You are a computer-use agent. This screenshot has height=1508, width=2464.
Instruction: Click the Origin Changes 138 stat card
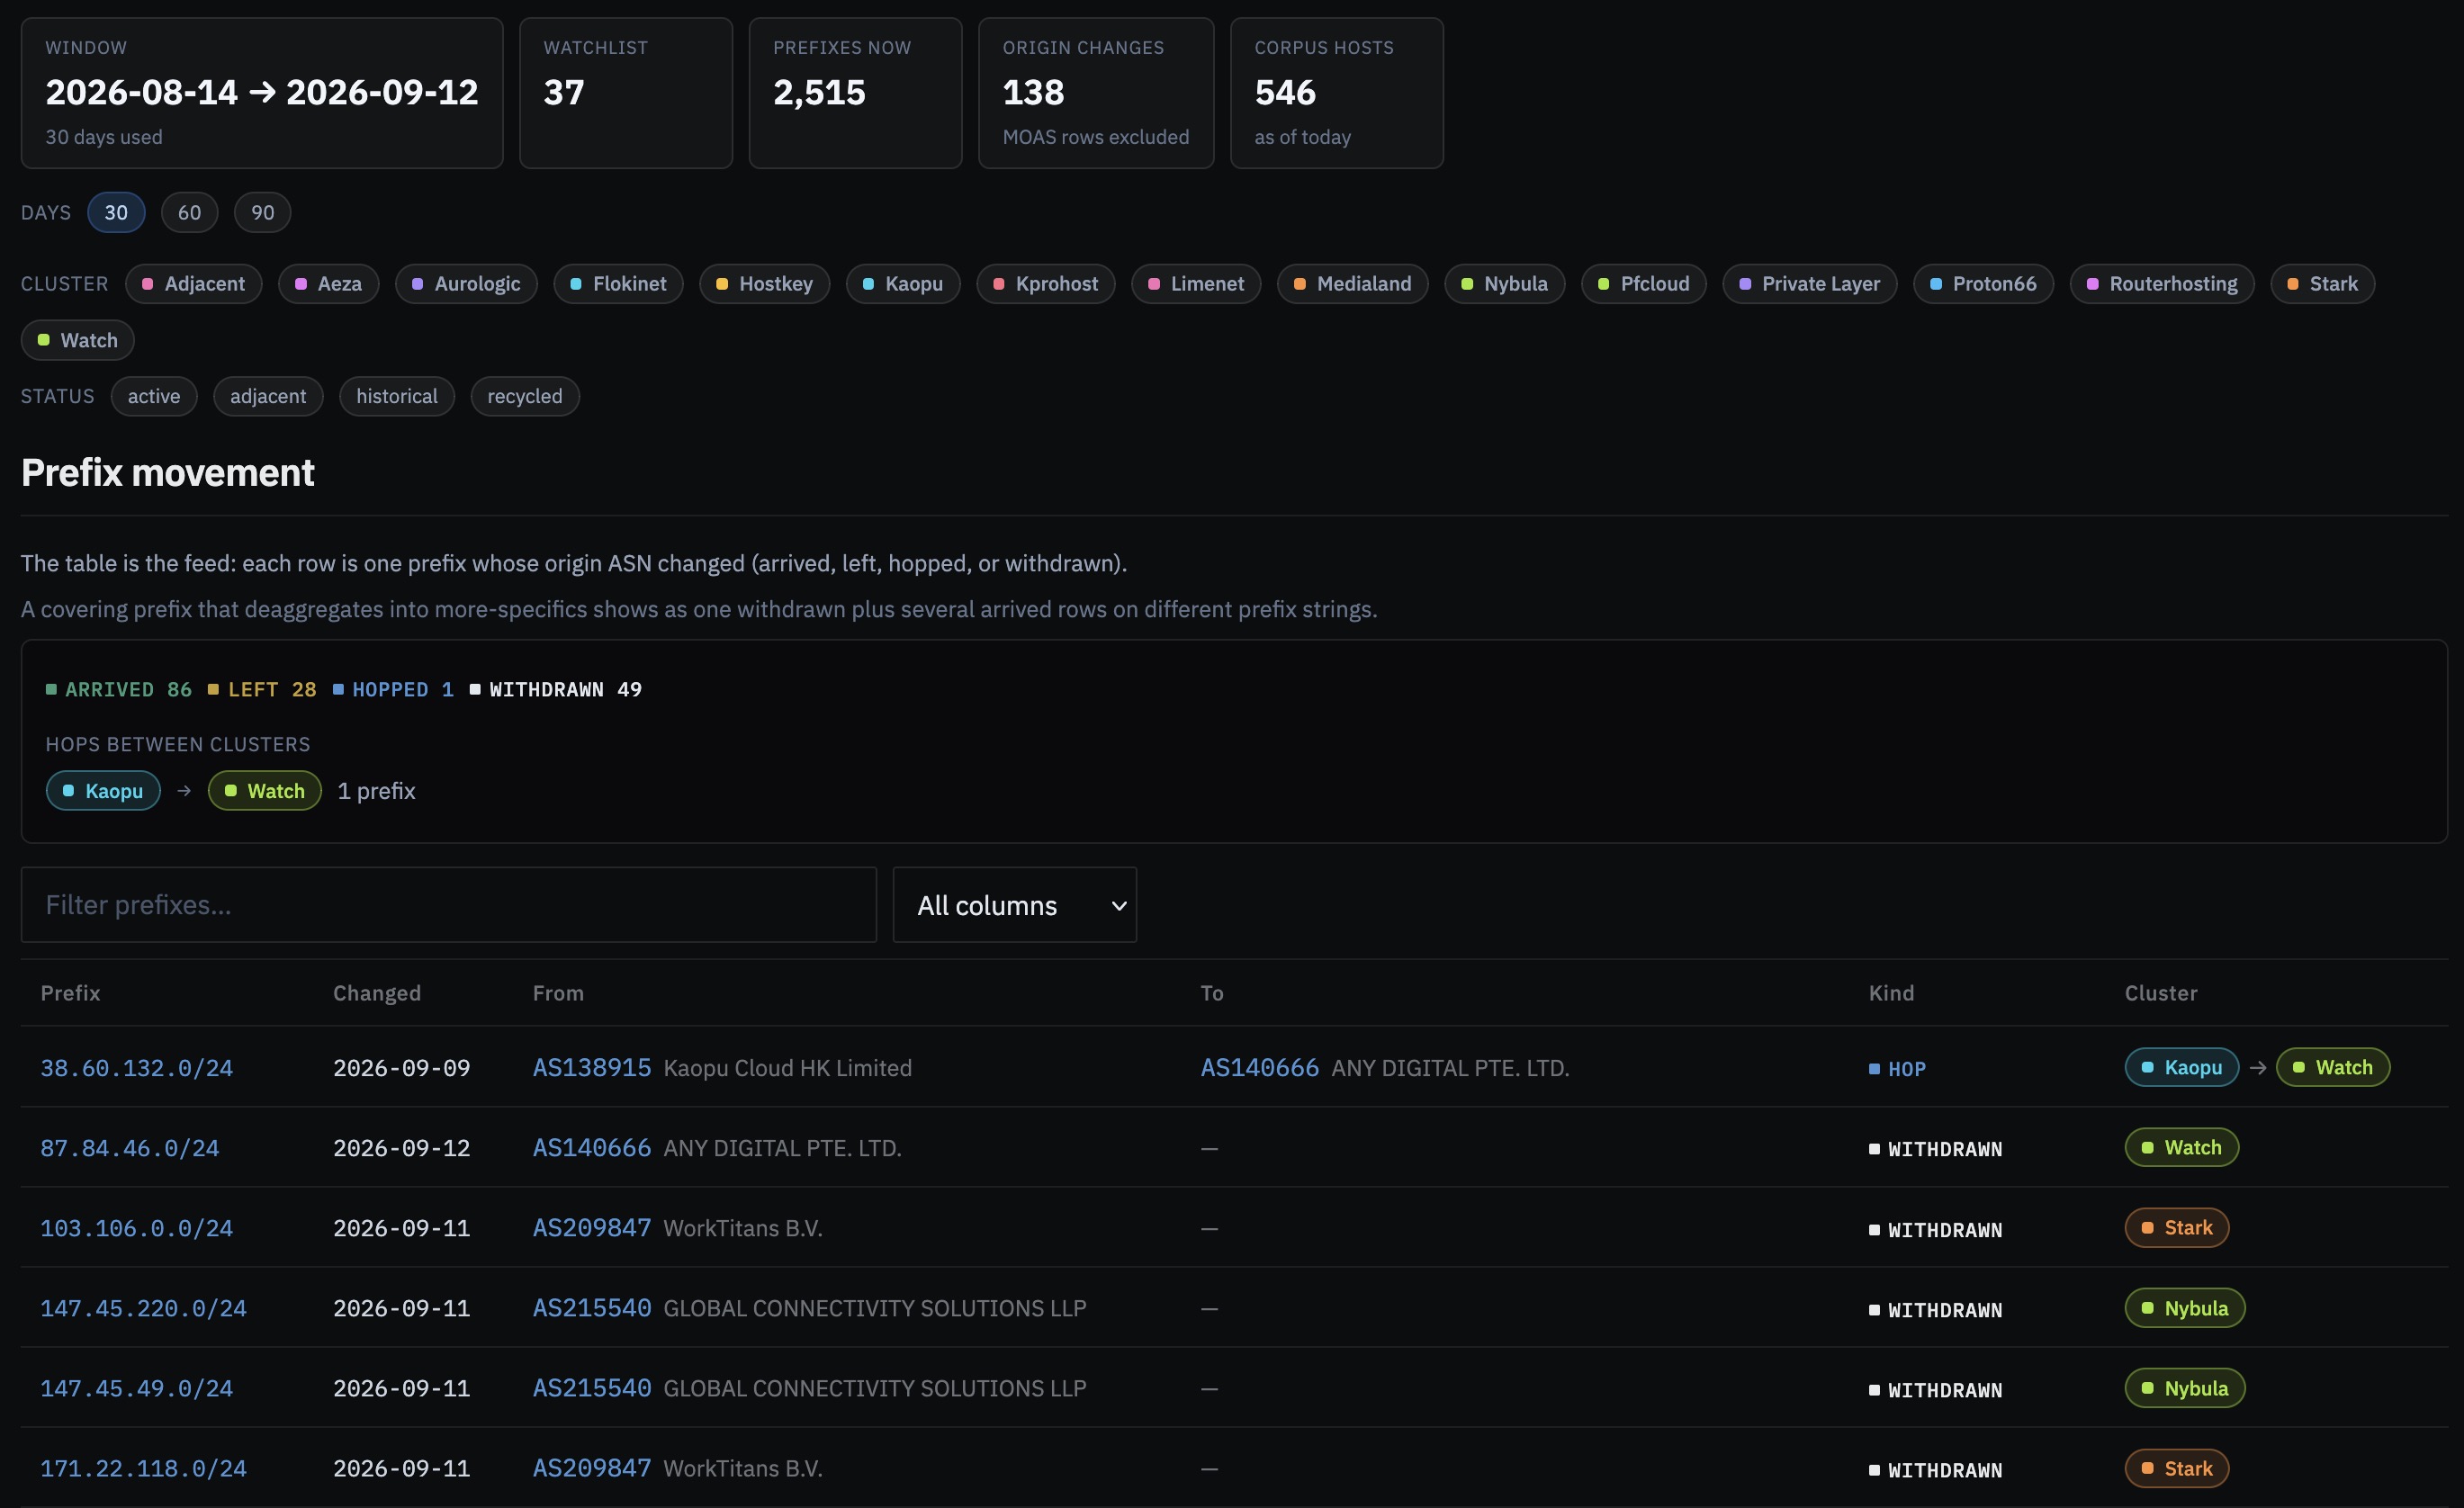click(1096, 93)
